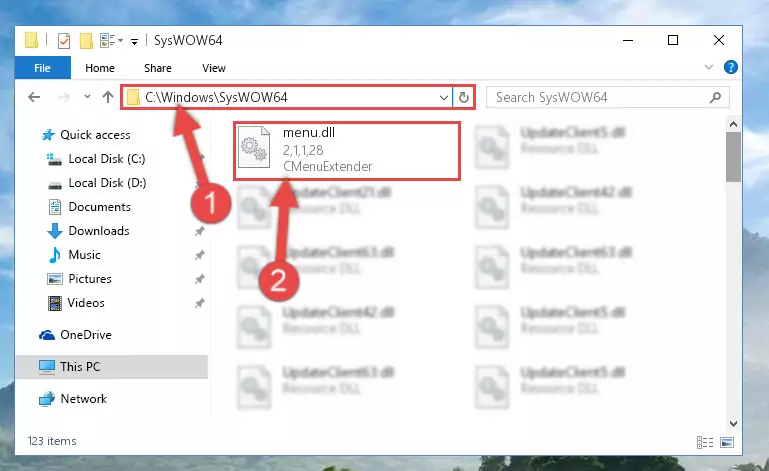Switch to Details view icon in status bar
Screen dimensions: 769x471
pos(705,443)
